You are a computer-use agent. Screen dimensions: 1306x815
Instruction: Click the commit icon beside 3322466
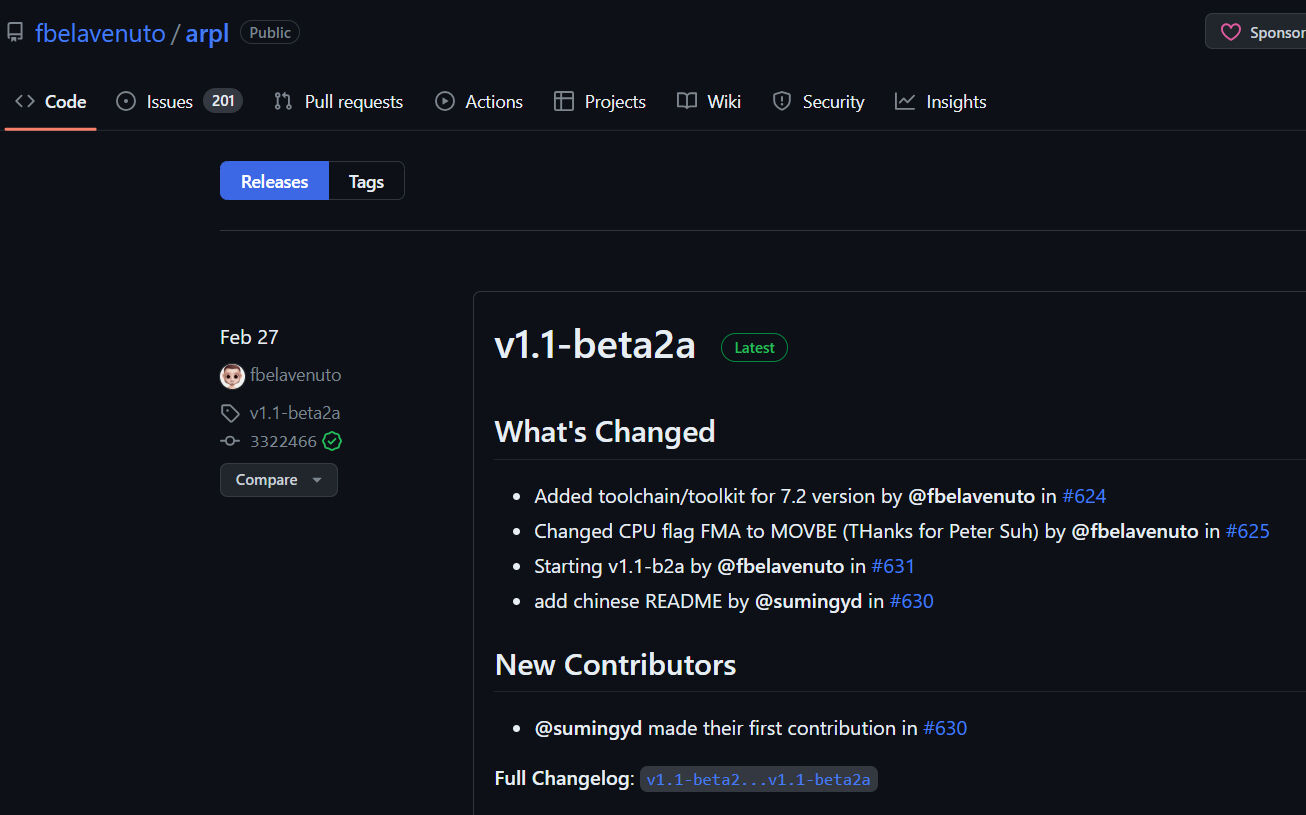click(x=230, y=441)
